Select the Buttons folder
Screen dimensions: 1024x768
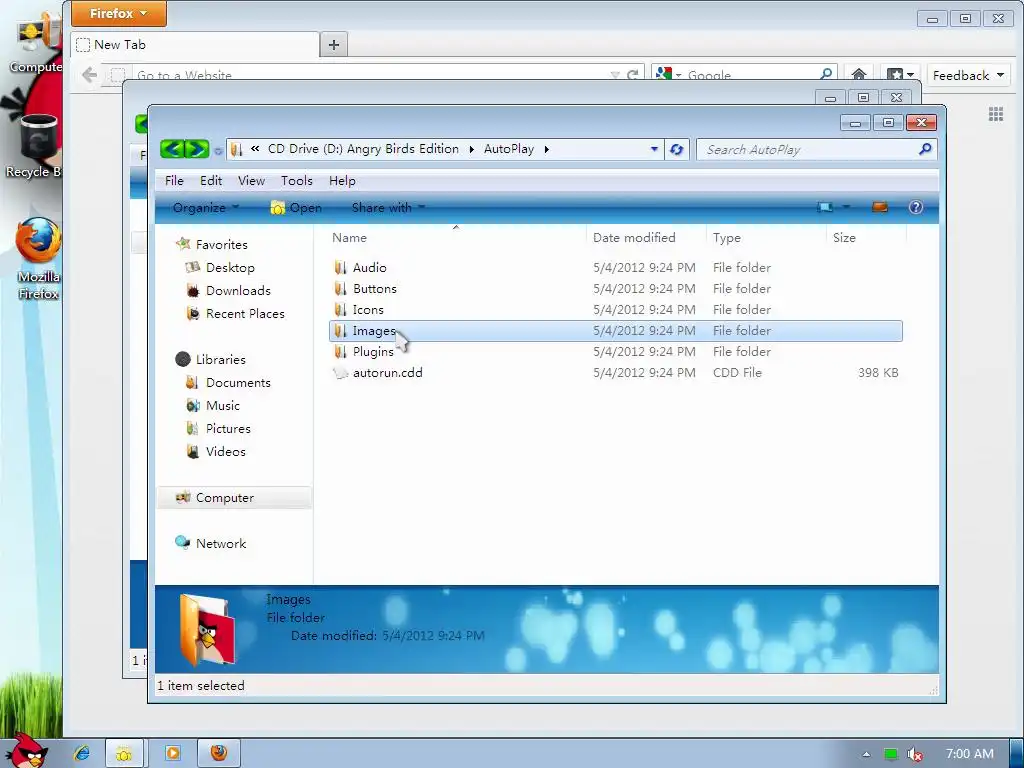point(375,289)
